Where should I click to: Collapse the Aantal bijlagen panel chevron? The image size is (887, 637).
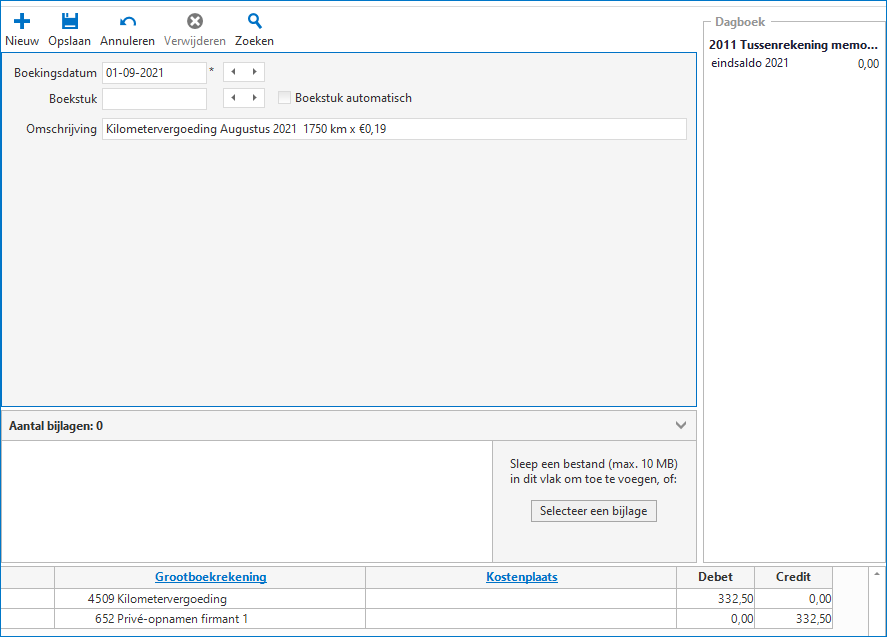pyautogui.click(x=681, y=425)
